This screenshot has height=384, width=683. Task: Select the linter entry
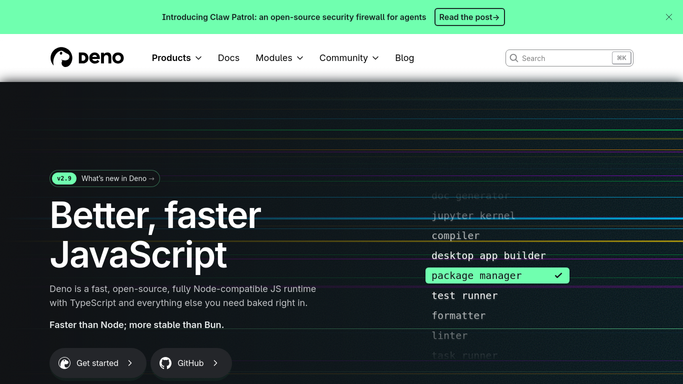tap(450, 336)
